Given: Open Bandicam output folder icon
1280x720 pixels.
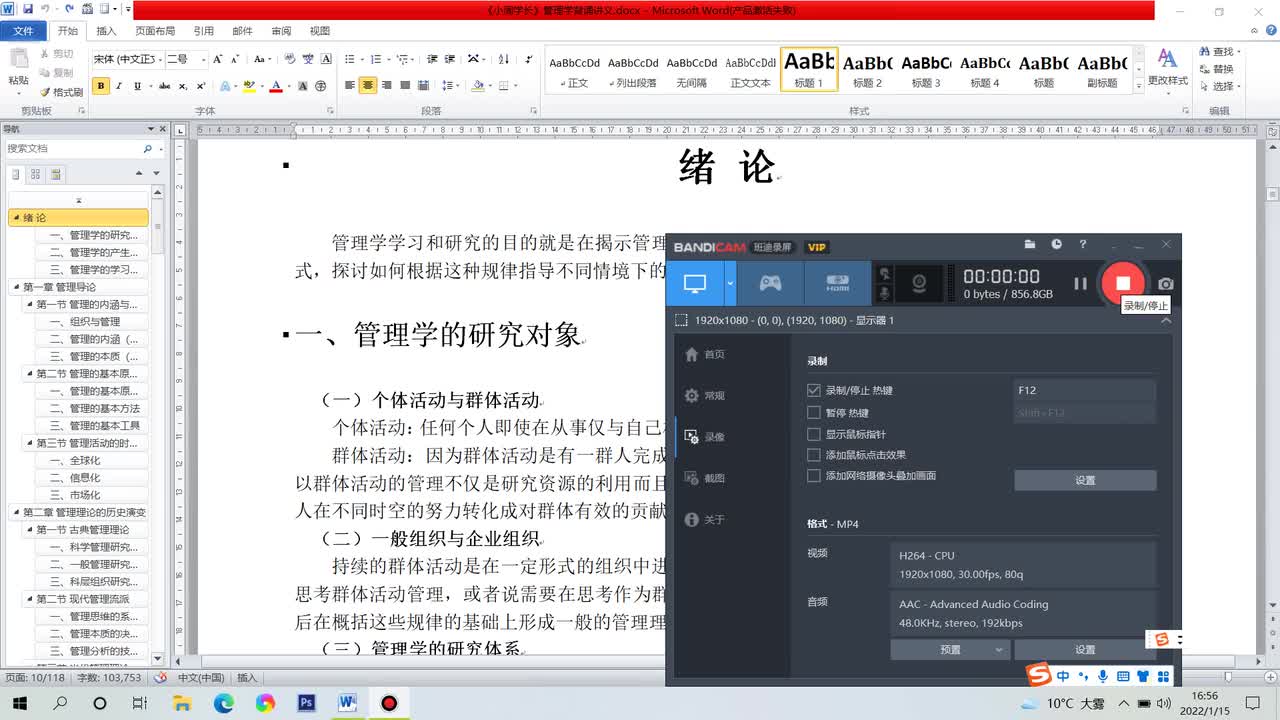Looking at the screenshot, I should 1030,245.
